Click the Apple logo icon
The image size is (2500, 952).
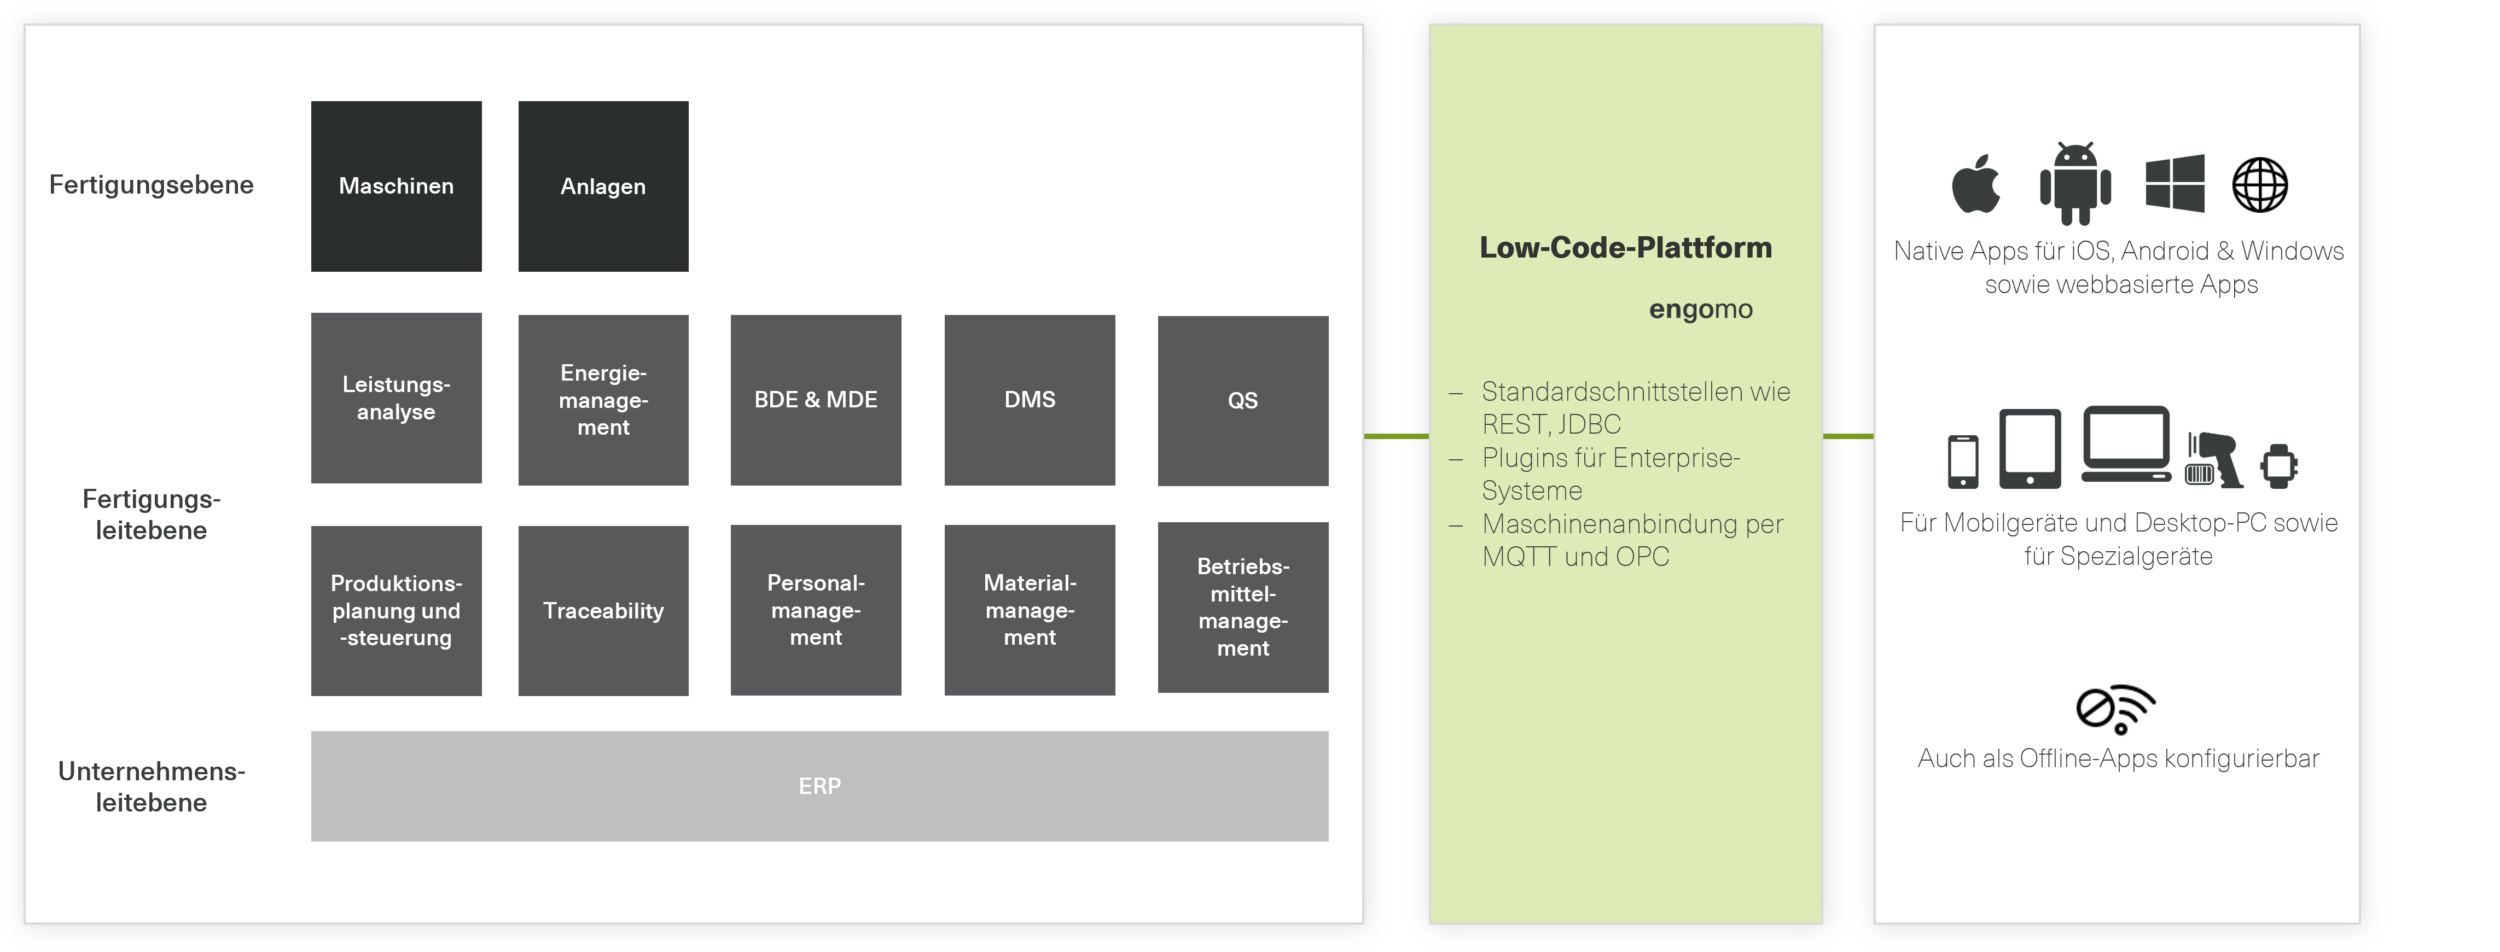point(1976,185)
